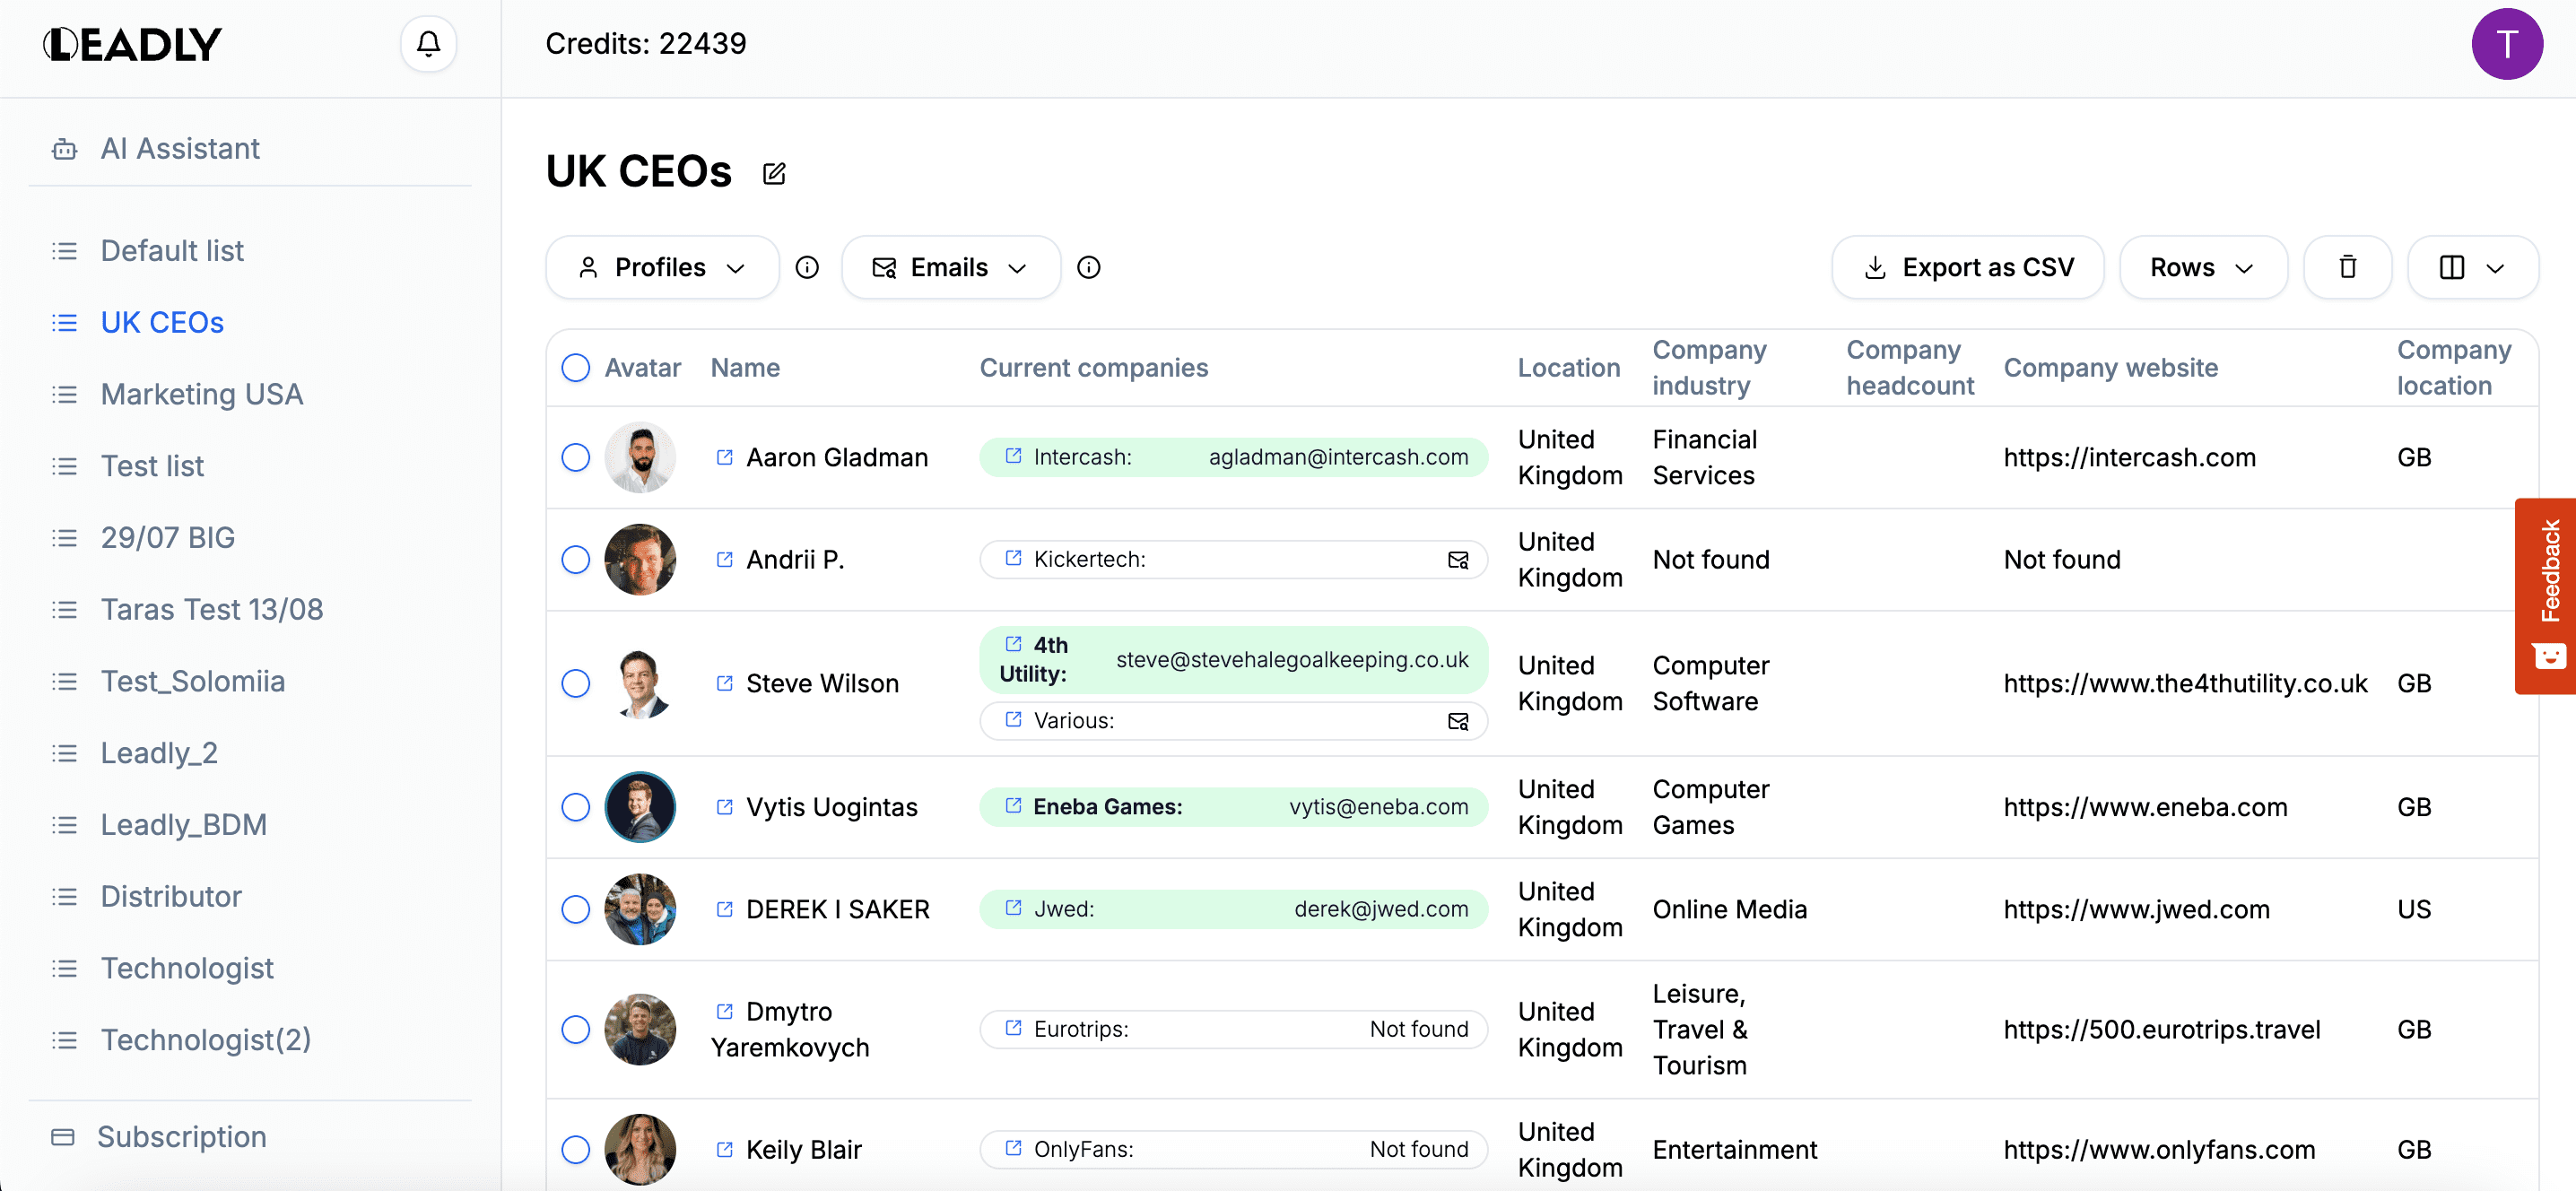The height and width of the screenshot is (1191, 2576).
Task: Click the edit pencil next to UK CEOs title
Action: (x=774, y=174)
